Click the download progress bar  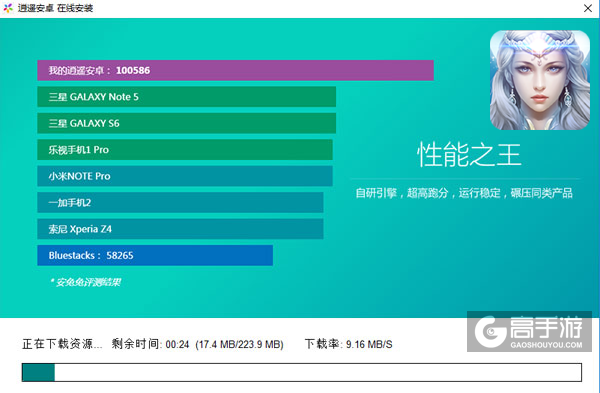coord(302,372)
